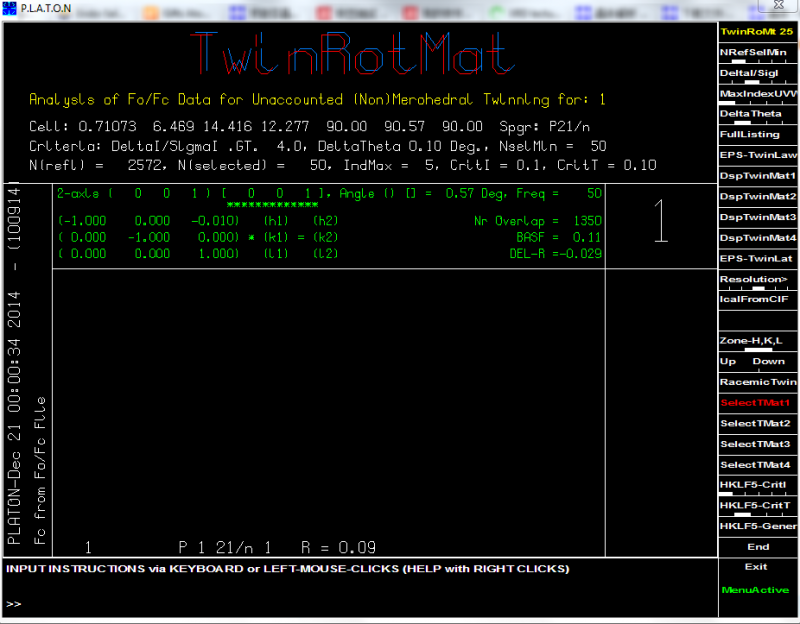The height and width of the screenshot is (624, 800).
Task: Click the 2-axis twin law header row
Action: pyautogui.click(x=329, y=194)
